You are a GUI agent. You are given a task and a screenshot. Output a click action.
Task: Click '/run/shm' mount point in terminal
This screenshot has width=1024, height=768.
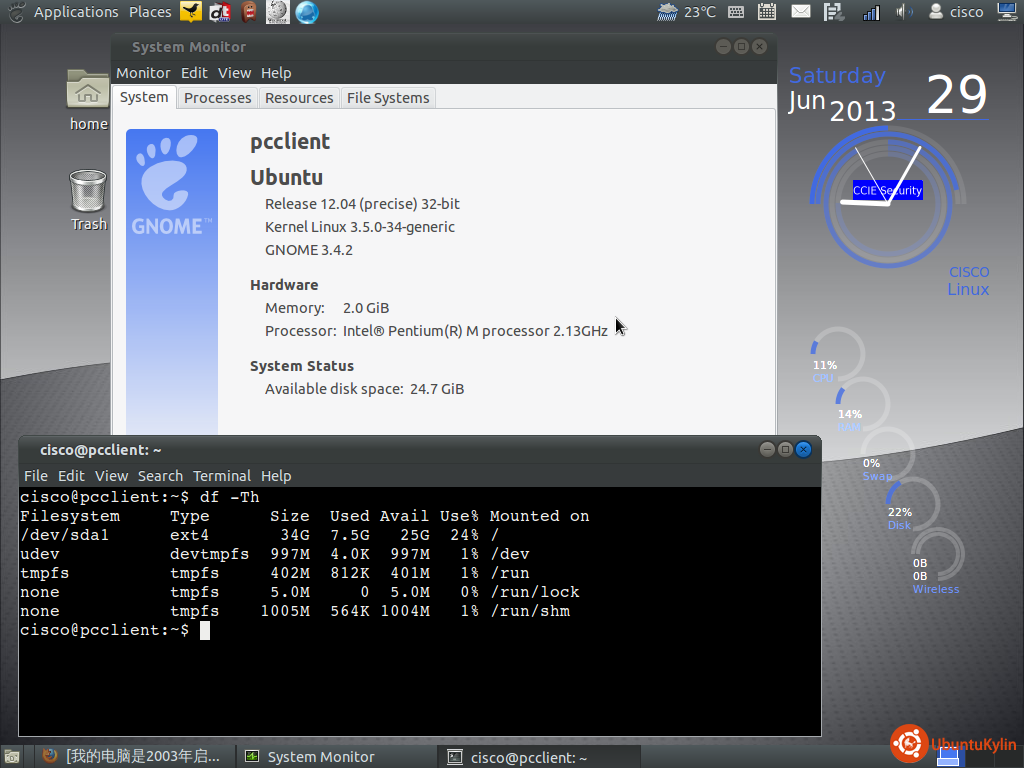[x=530, y=611]
